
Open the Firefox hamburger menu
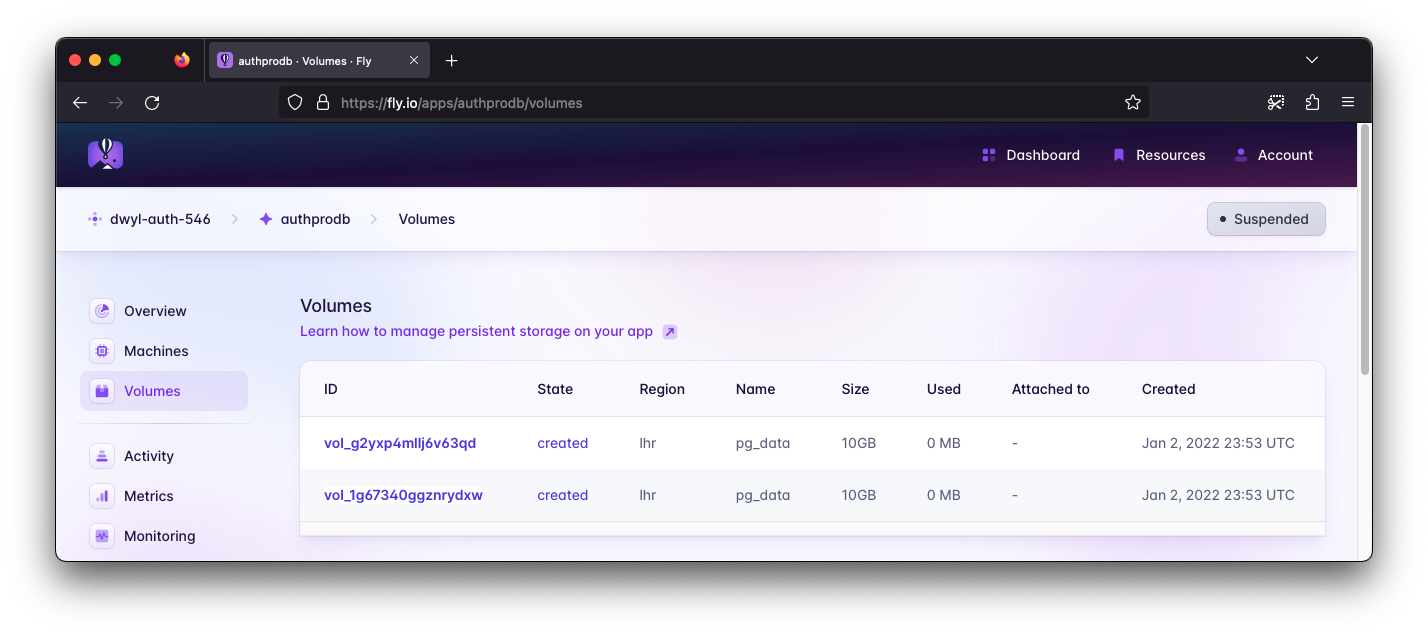pos(1348,102)
